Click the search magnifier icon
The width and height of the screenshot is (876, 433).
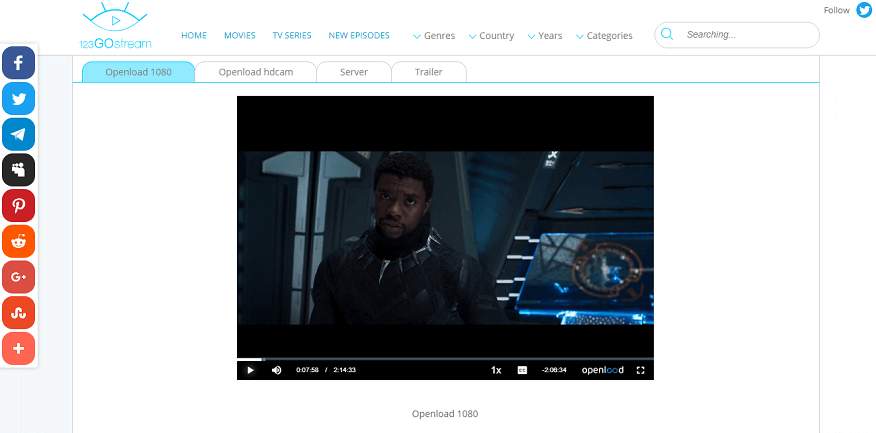pos(666,35)
